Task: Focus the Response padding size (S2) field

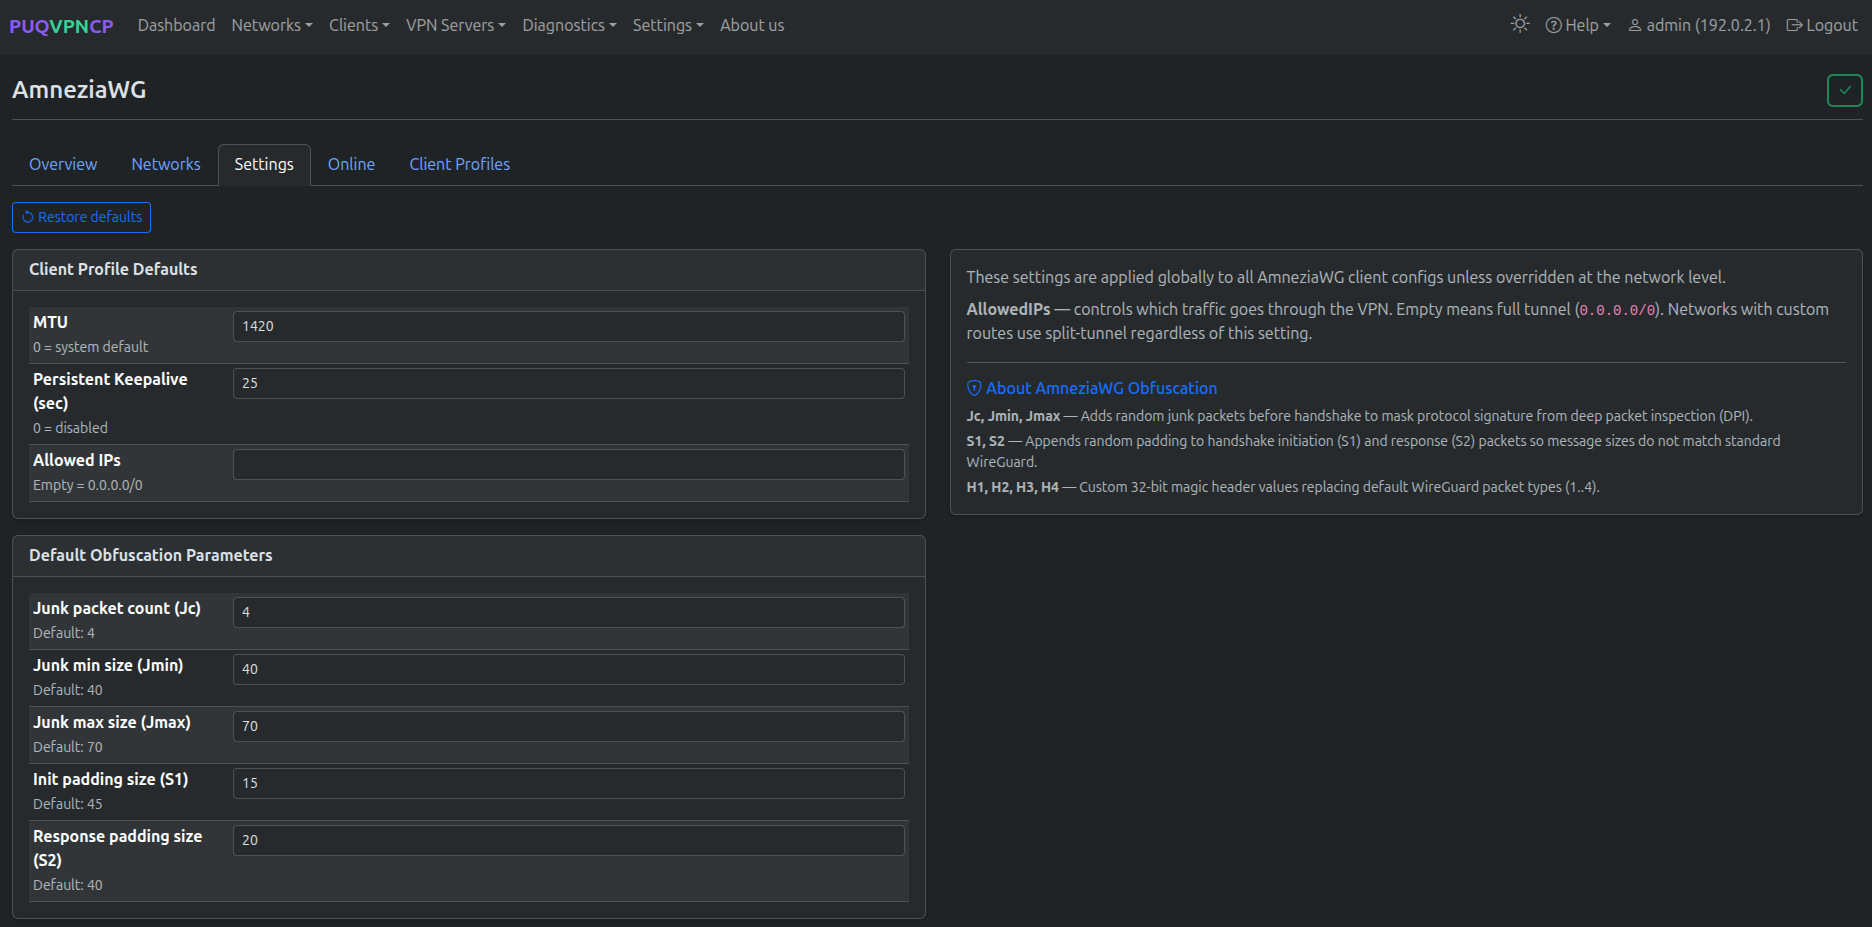Action: [569, 840]
